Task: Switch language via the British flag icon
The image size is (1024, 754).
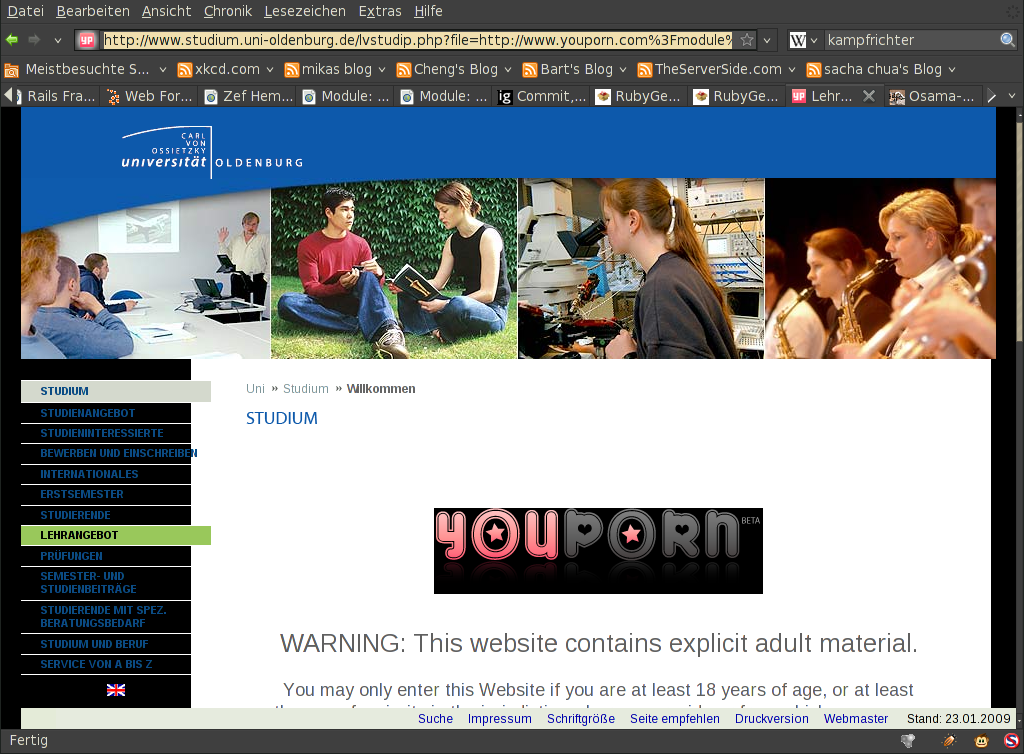Action: [116, 690]
